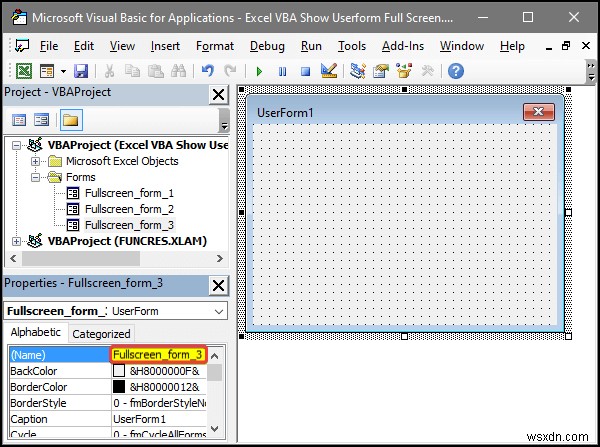The width and height of the screenshot is (600, 447).
Task: Open the View menu
Action: pyautogui.click(x=122, y=46)
